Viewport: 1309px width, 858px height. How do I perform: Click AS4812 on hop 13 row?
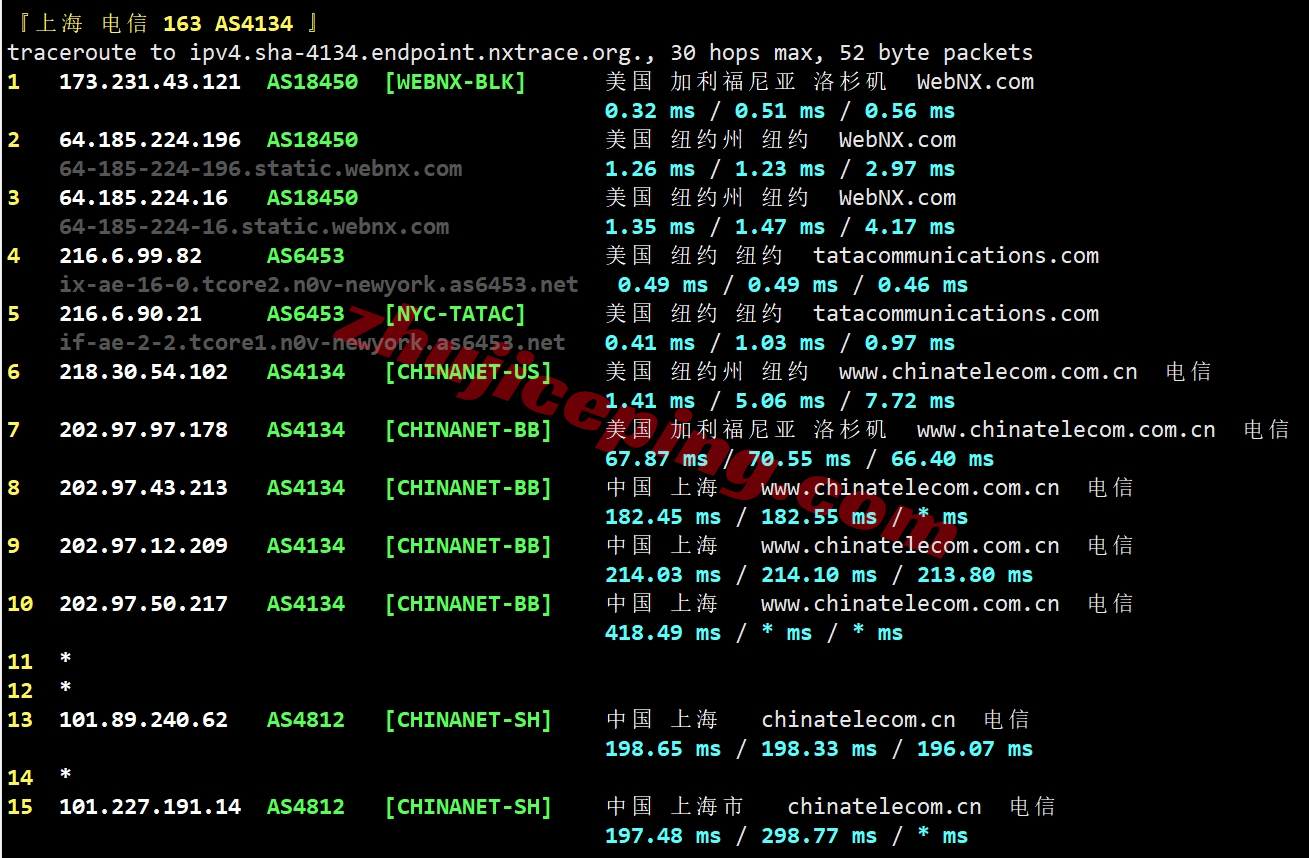(306, 720)
